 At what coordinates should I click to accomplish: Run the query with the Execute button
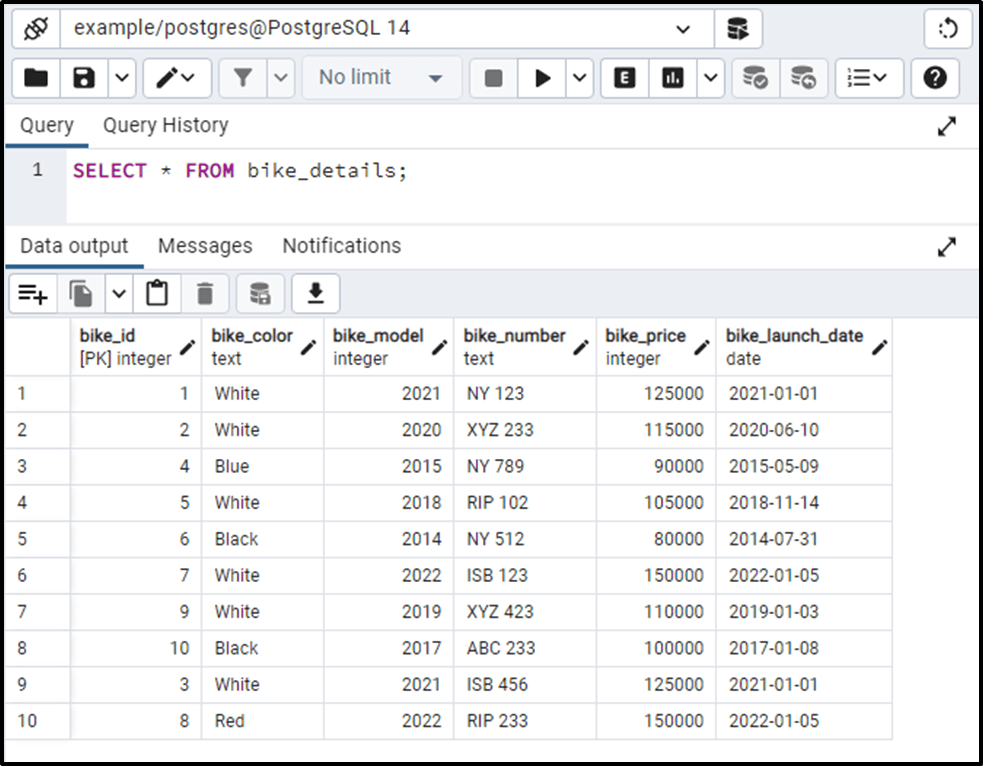[540, 78]
